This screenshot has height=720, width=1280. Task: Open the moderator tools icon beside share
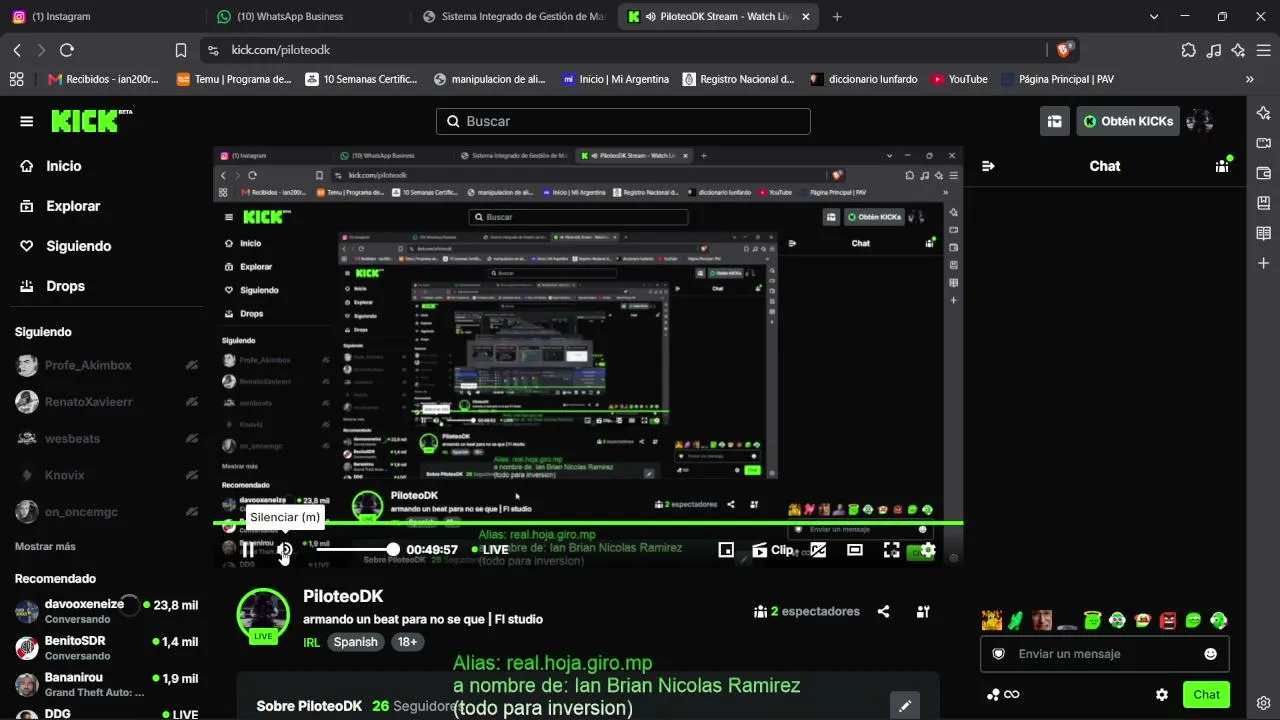(923, 611)
